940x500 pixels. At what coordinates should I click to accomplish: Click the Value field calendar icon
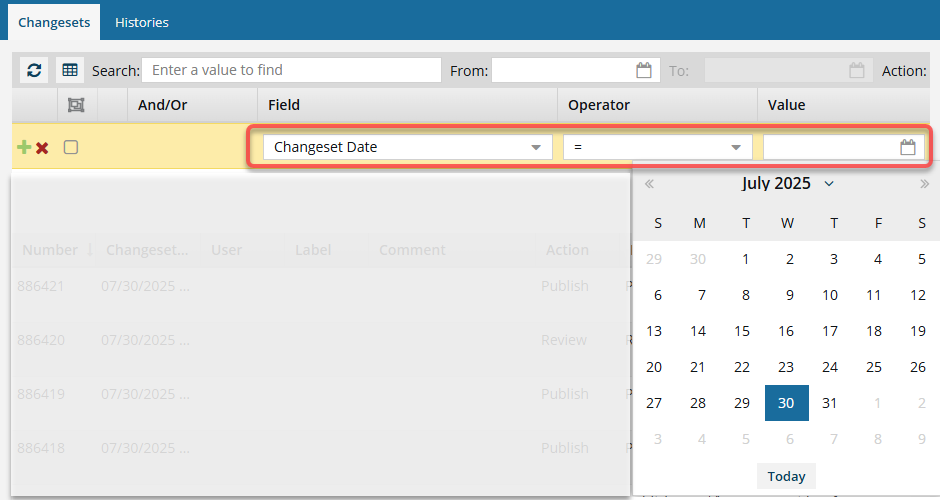pyautogui.click(x=908, y=147)
